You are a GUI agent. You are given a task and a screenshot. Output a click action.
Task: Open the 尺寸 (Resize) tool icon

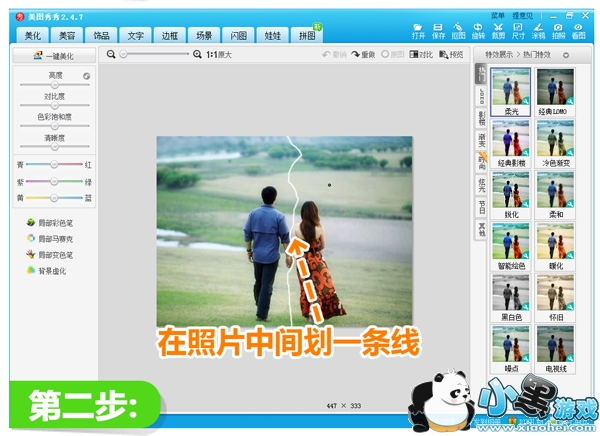pos(518,30)
